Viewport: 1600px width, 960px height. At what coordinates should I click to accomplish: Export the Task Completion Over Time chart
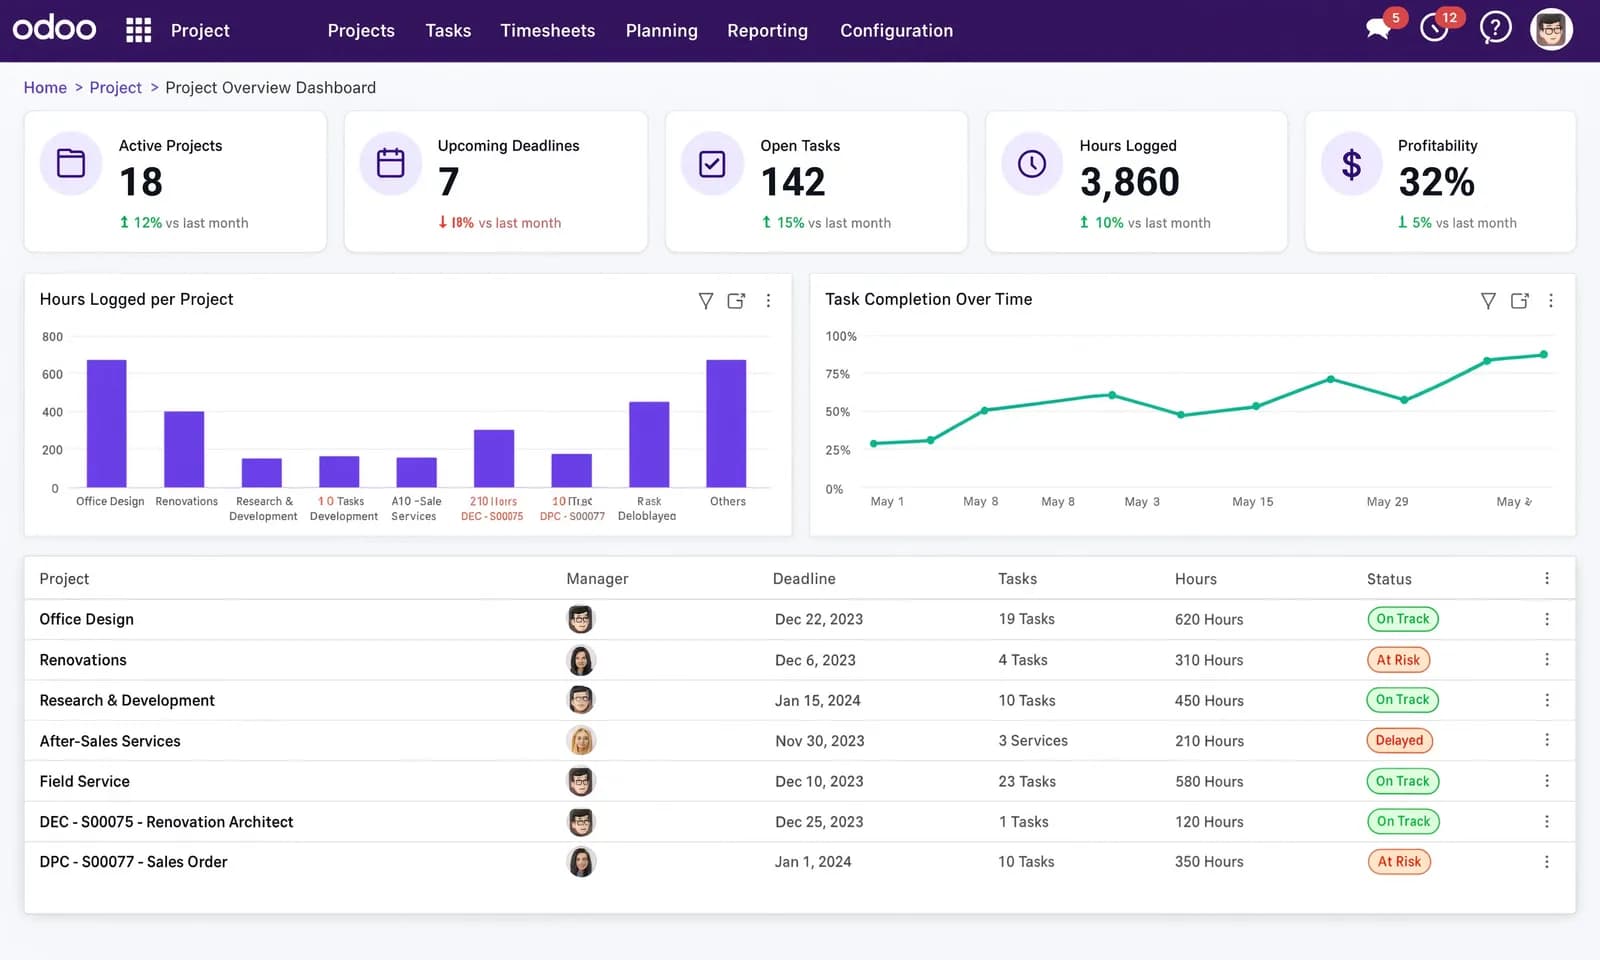[x=1520, y=300]
